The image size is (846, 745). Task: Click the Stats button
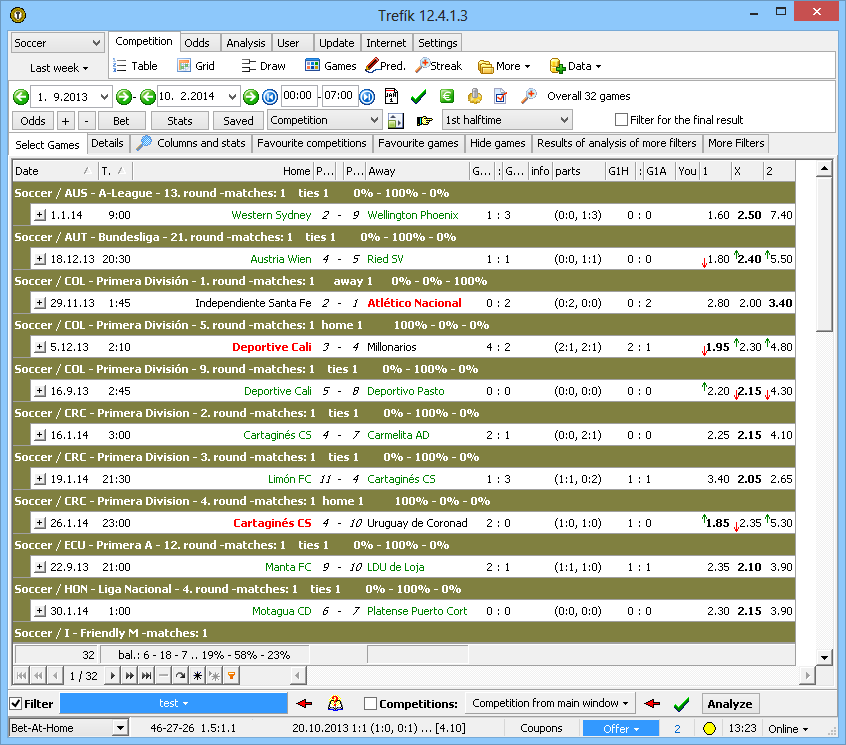[x=179, y=120]
